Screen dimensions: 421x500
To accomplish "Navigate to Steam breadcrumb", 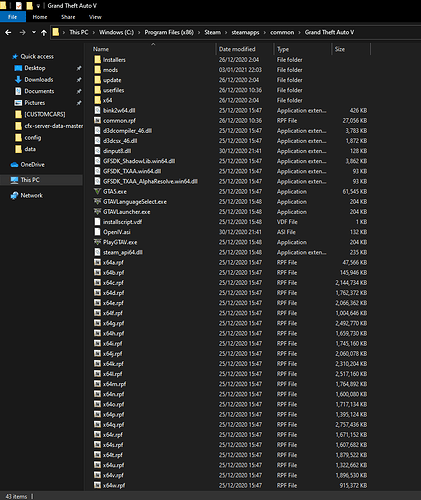I will pos(212,32).
